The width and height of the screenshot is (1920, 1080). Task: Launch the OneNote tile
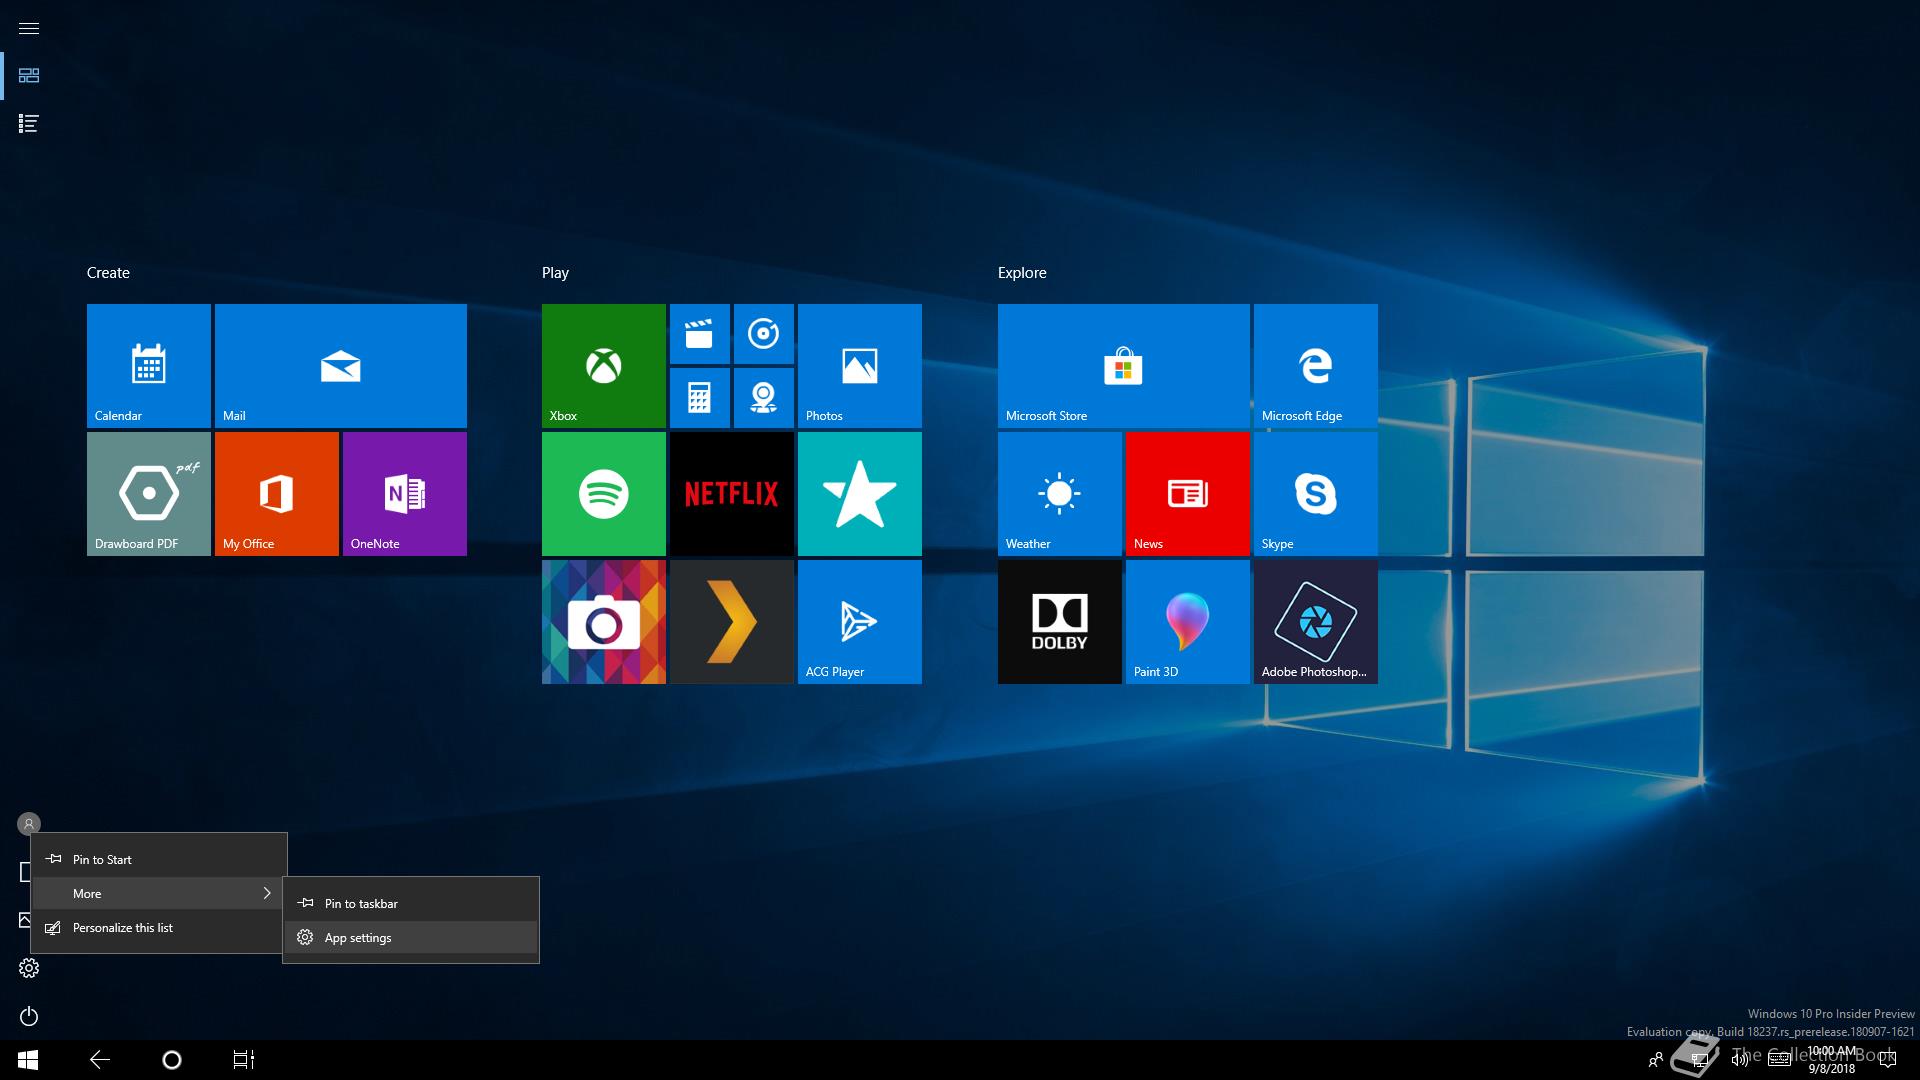coord(405,494)
